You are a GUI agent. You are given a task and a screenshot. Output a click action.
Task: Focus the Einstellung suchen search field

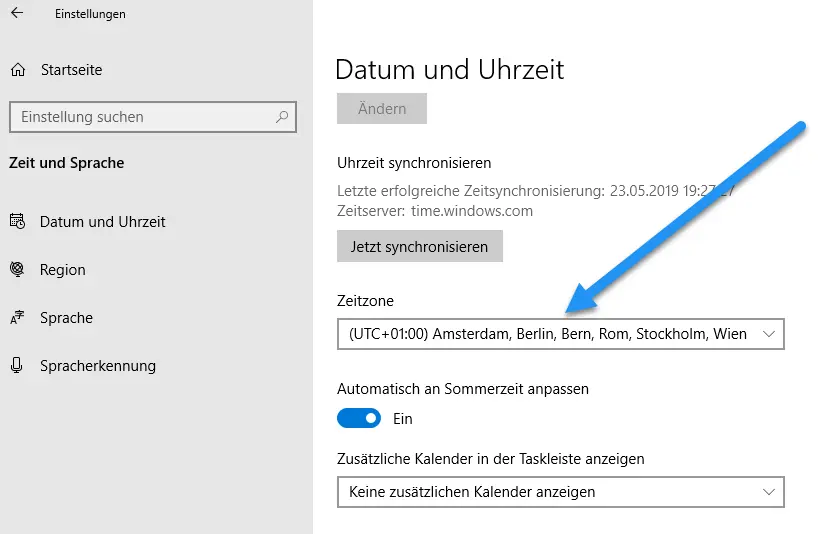pyautogui.click(x=140, y=117)
